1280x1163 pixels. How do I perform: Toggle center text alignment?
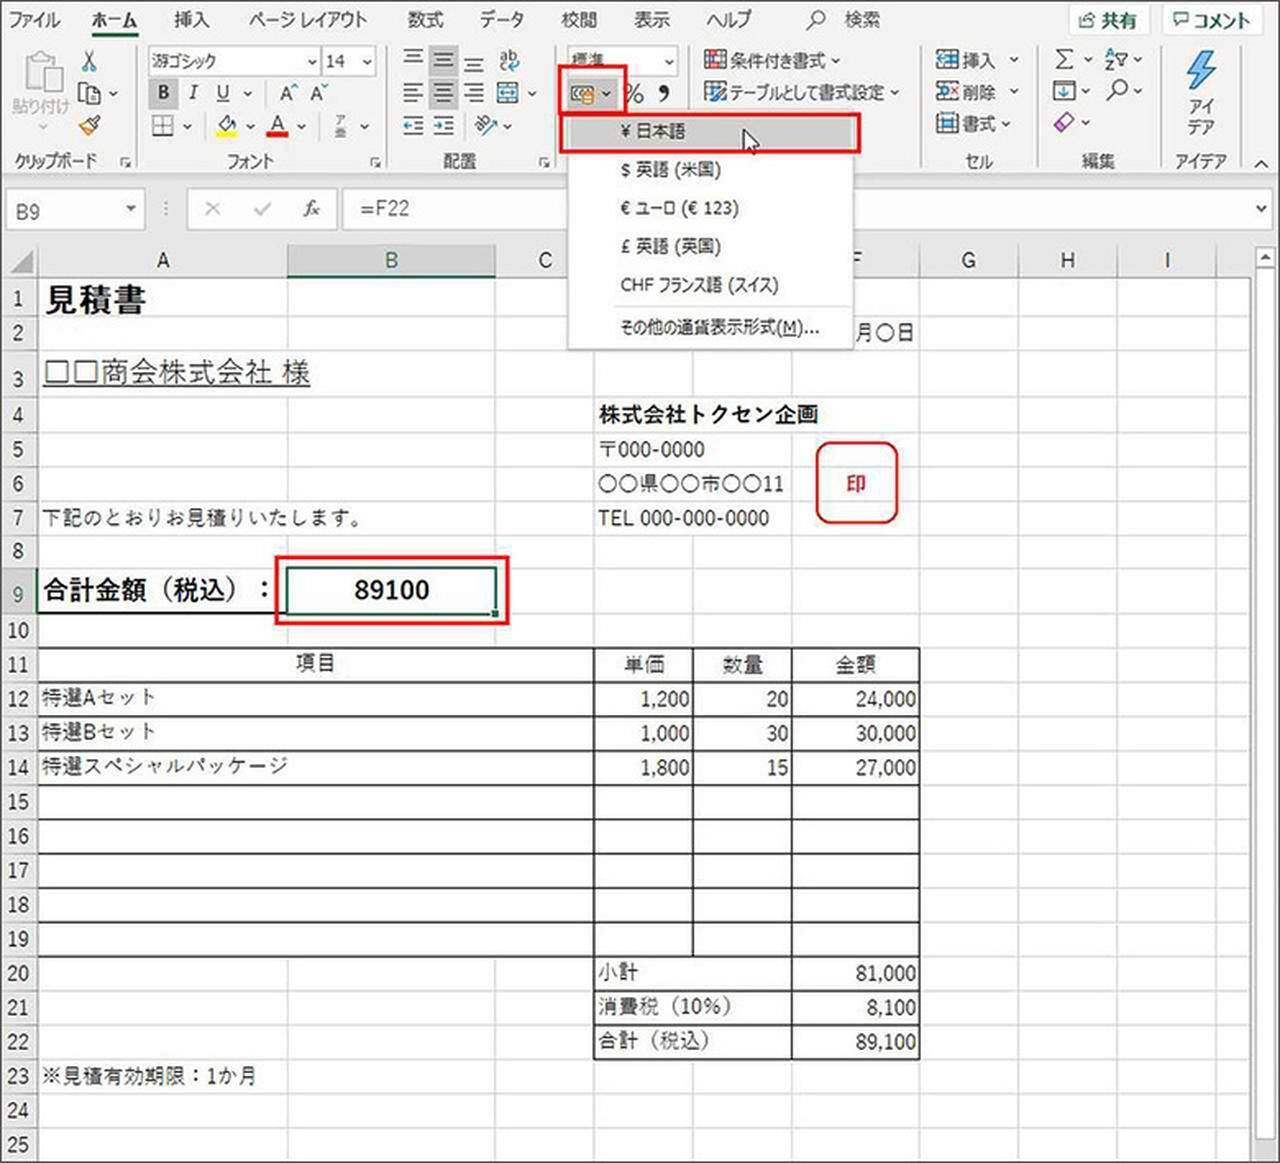(443, 93)
